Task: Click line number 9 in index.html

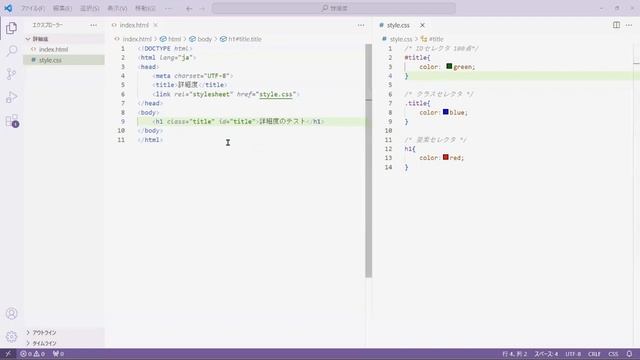Action: (x=122, y=122)
